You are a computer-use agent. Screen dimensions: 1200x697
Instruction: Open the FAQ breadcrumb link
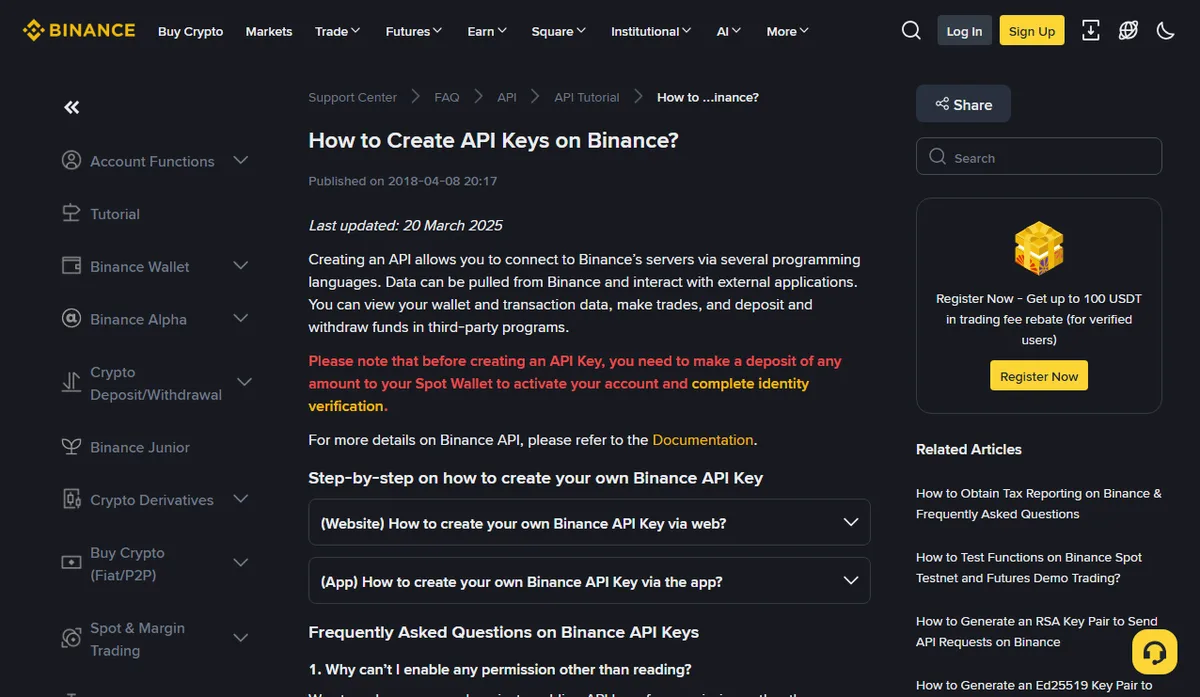[447, 97]
